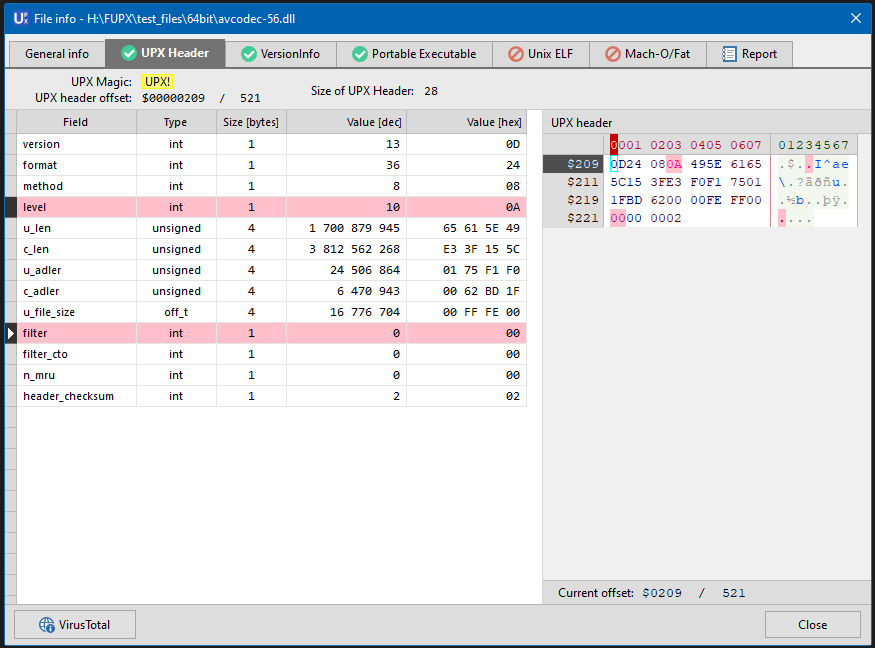This screenshot has width=875, height=648.
Task: Click the Close button
Action: [x=812, y=625]
